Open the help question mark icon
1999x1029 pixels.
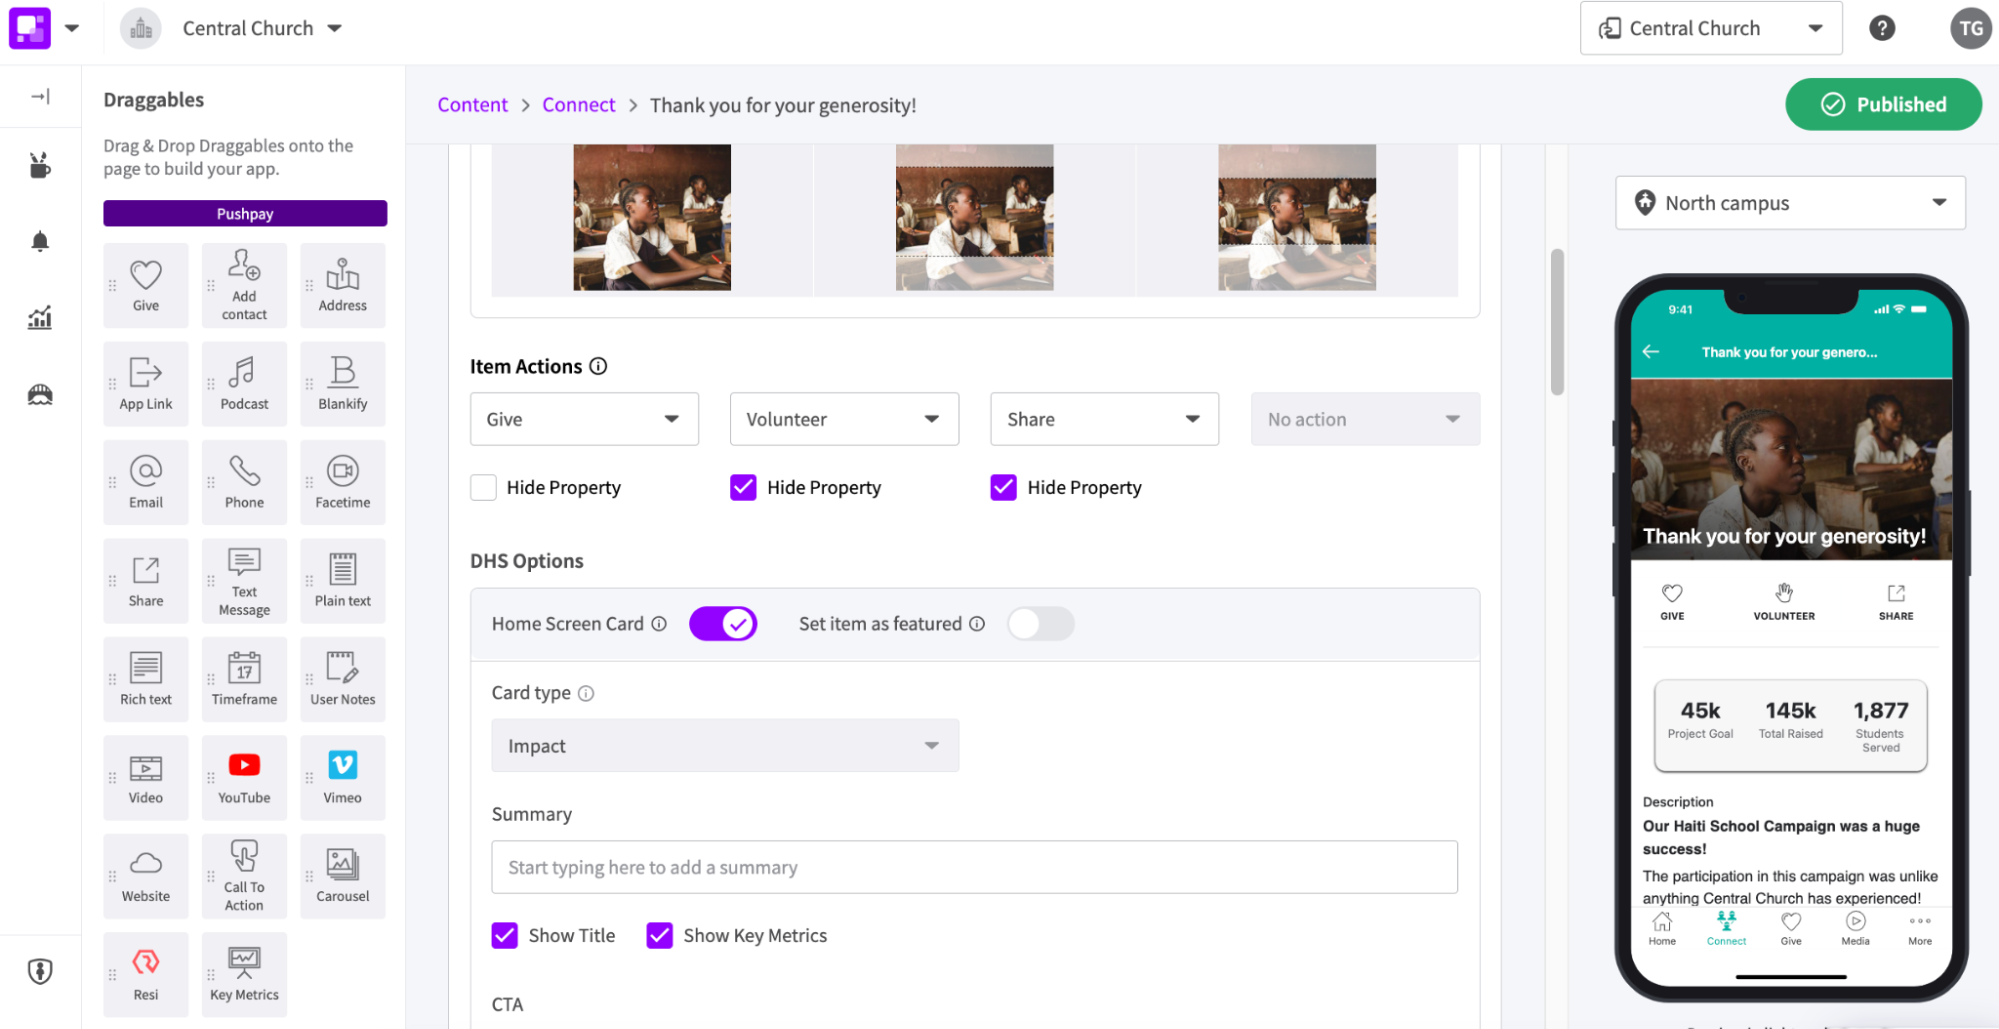click(x=1882, y=28)
